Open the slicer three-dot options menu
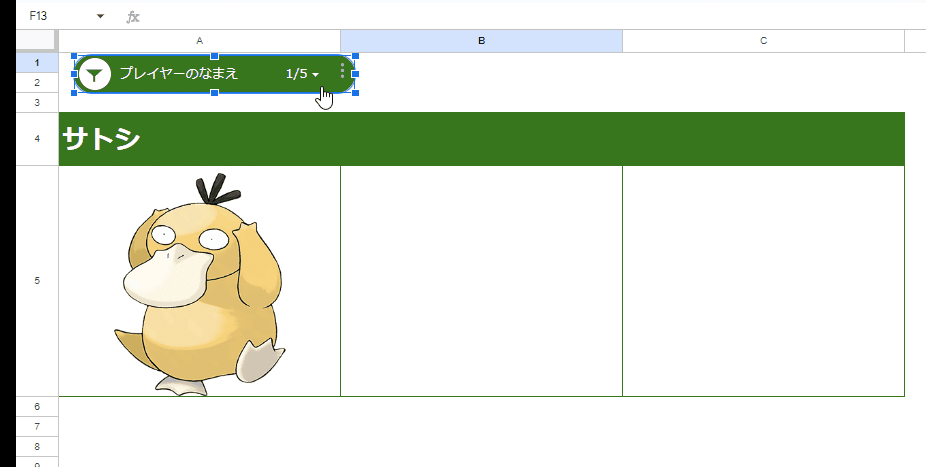 click(x=343, y=72)
